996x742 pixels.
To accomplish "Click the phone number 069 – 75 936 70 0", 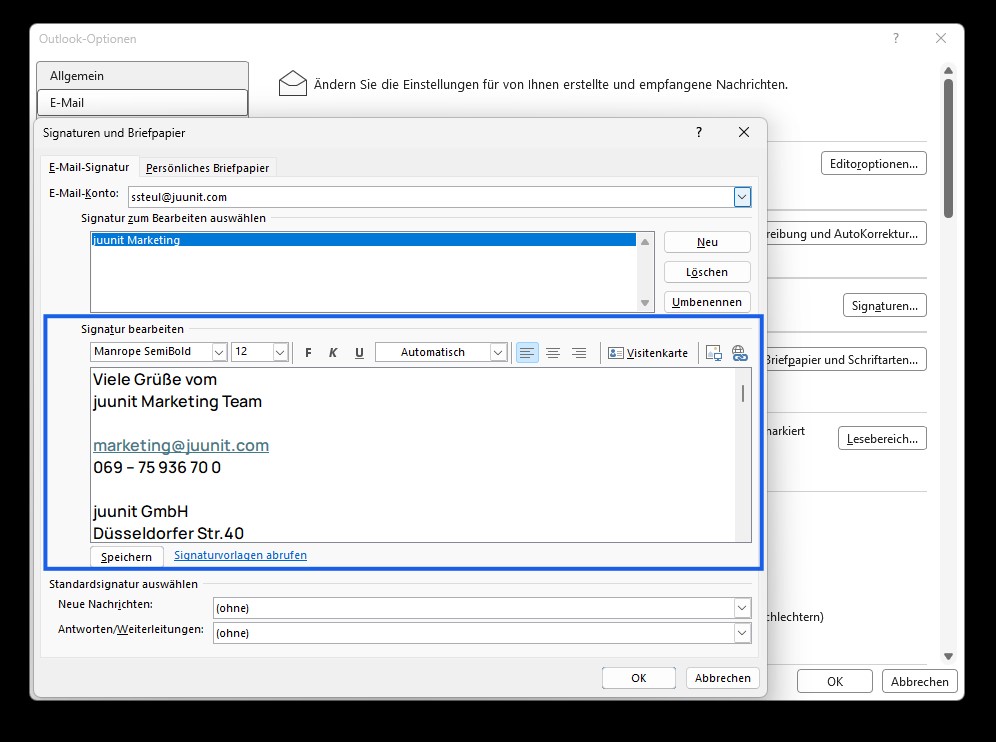I will (x=157, y=468).
